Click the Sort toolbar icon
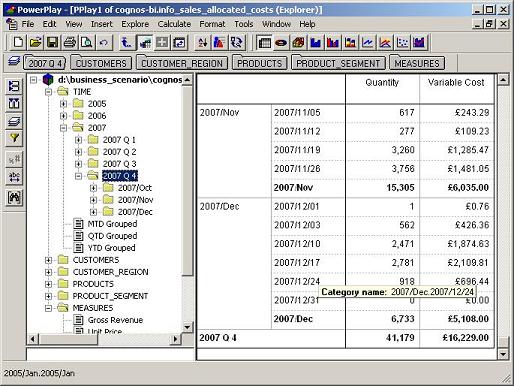 click(x=202, y=42)
